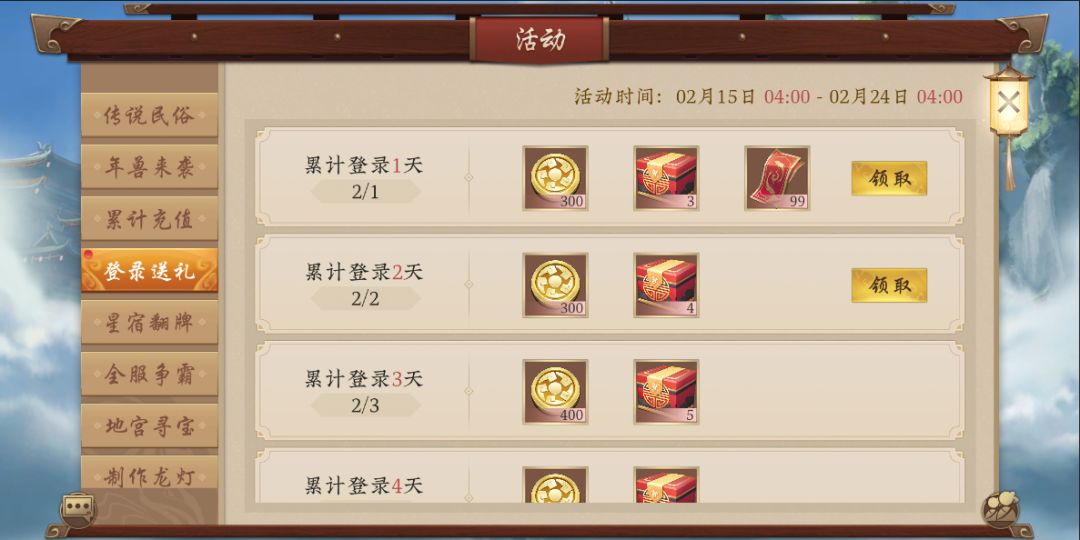Tap the red scroll ticket reward icon
The height and width of the screenshot is (540, 1080).
(x=777, y=178)
